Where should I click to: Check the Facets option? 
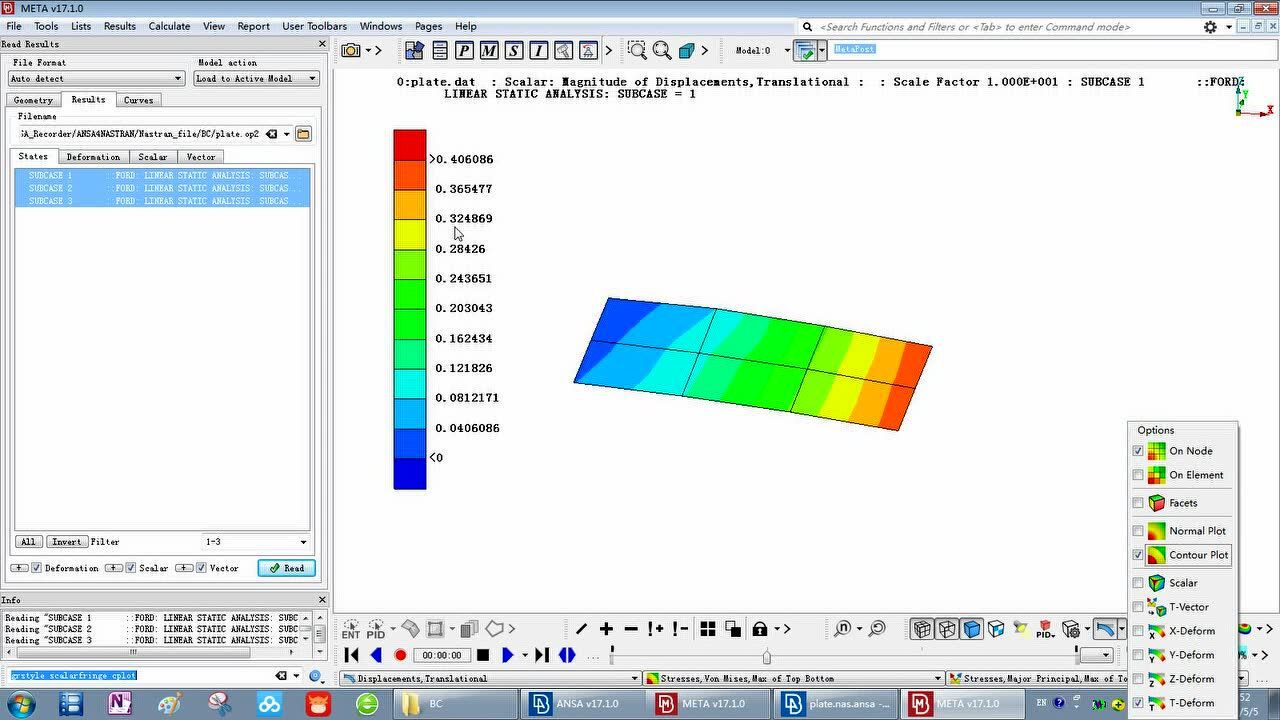pyautogui.click(x=1138, y=503)
